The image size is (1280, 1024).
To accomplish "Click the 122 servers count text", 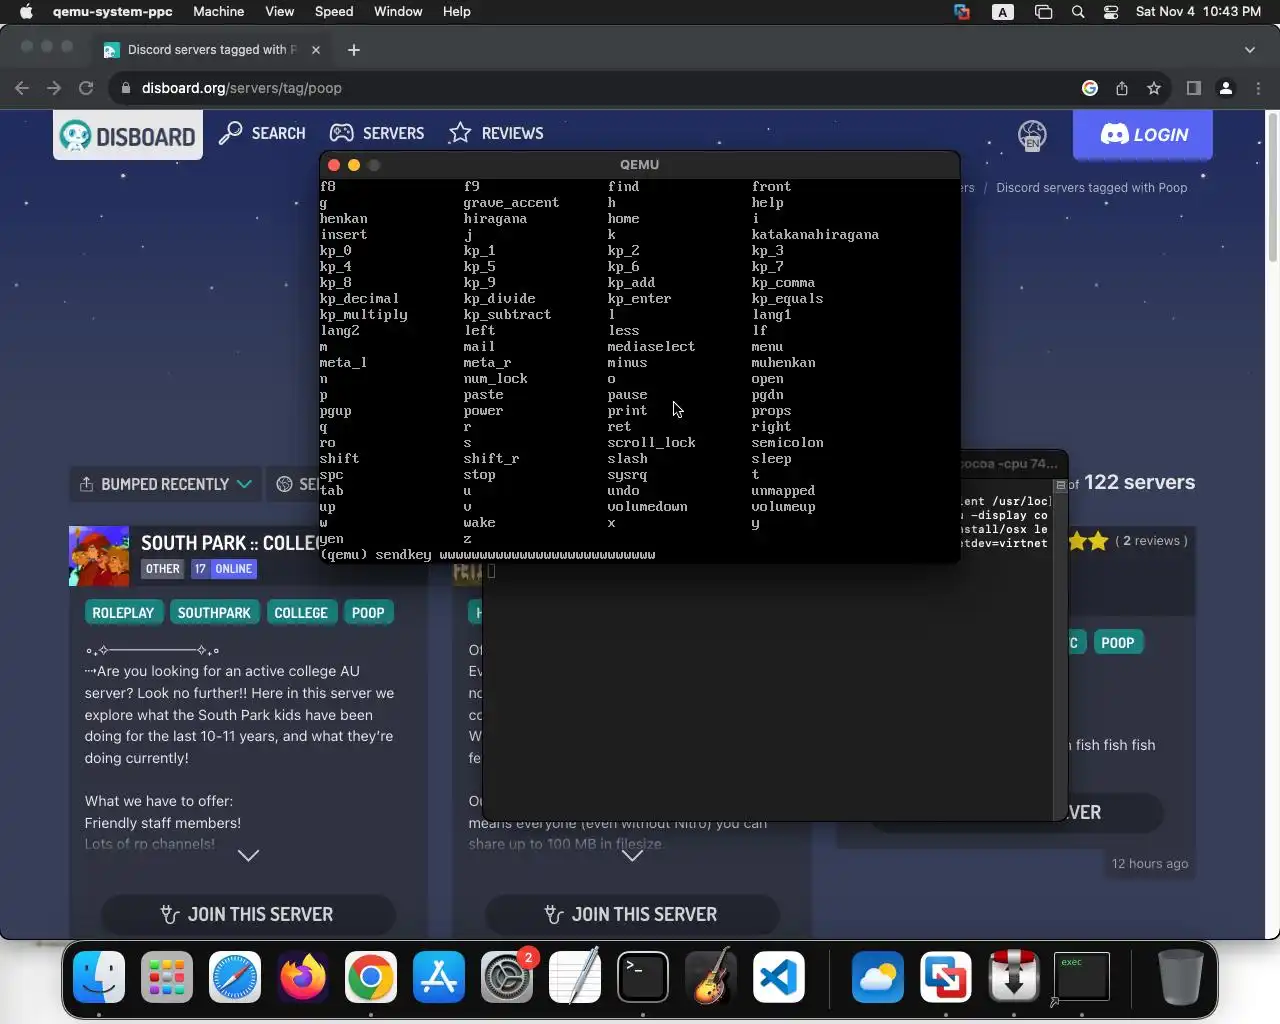I will [1139, 482].
